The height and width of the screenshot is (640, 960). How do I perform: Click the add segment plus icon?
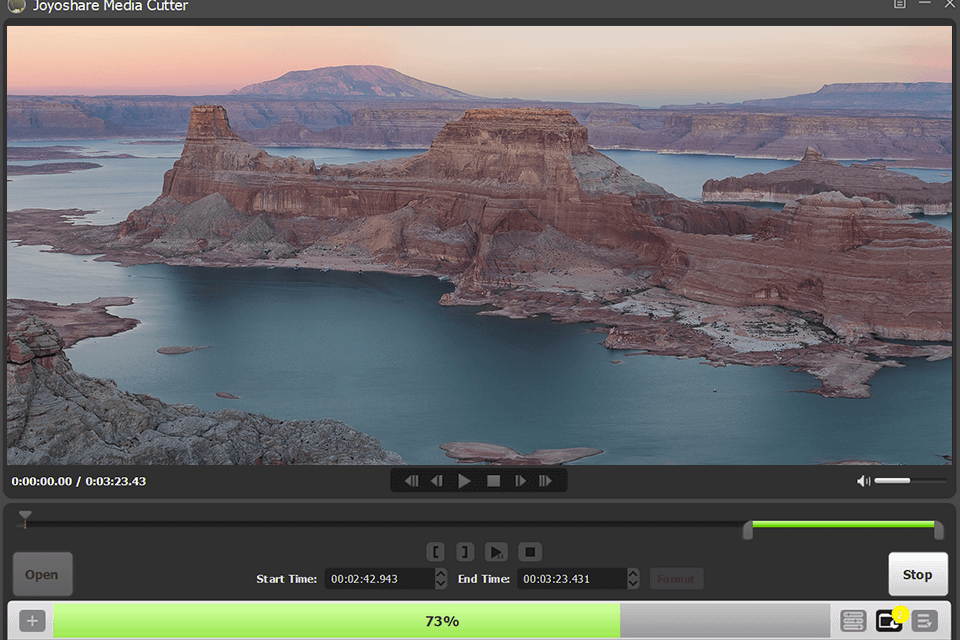[32, 620]
